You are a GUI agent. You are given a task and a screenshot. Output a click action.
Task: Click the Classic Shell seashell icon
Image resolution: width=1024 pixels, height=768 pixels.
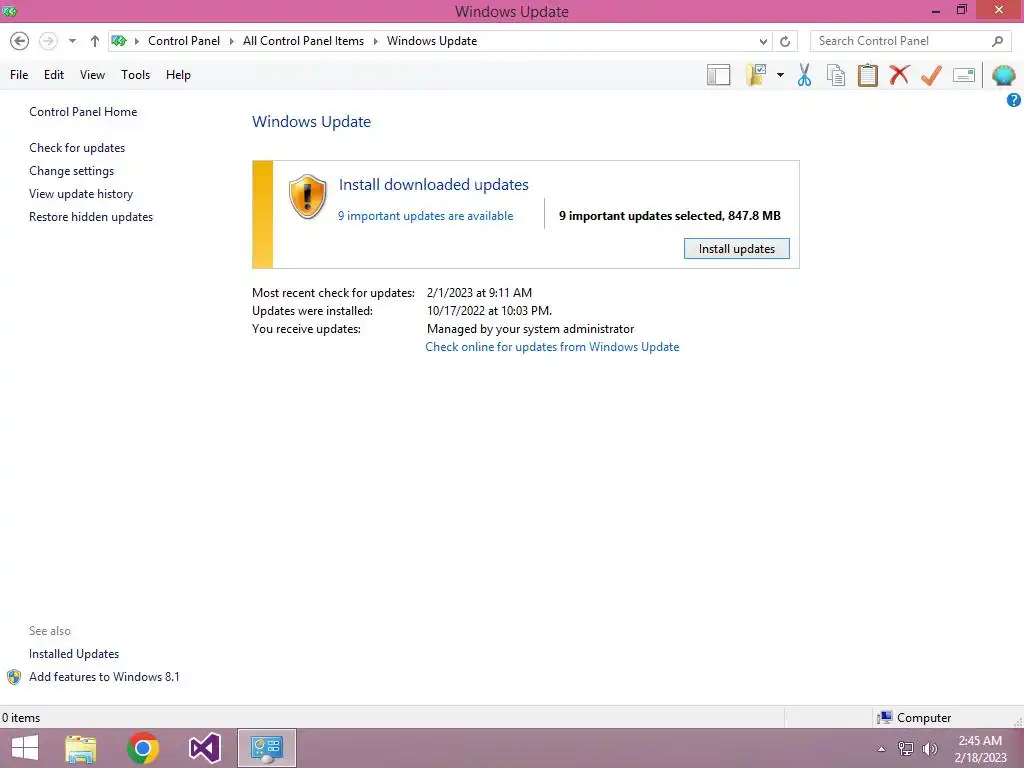click(x=1003, y=75)
